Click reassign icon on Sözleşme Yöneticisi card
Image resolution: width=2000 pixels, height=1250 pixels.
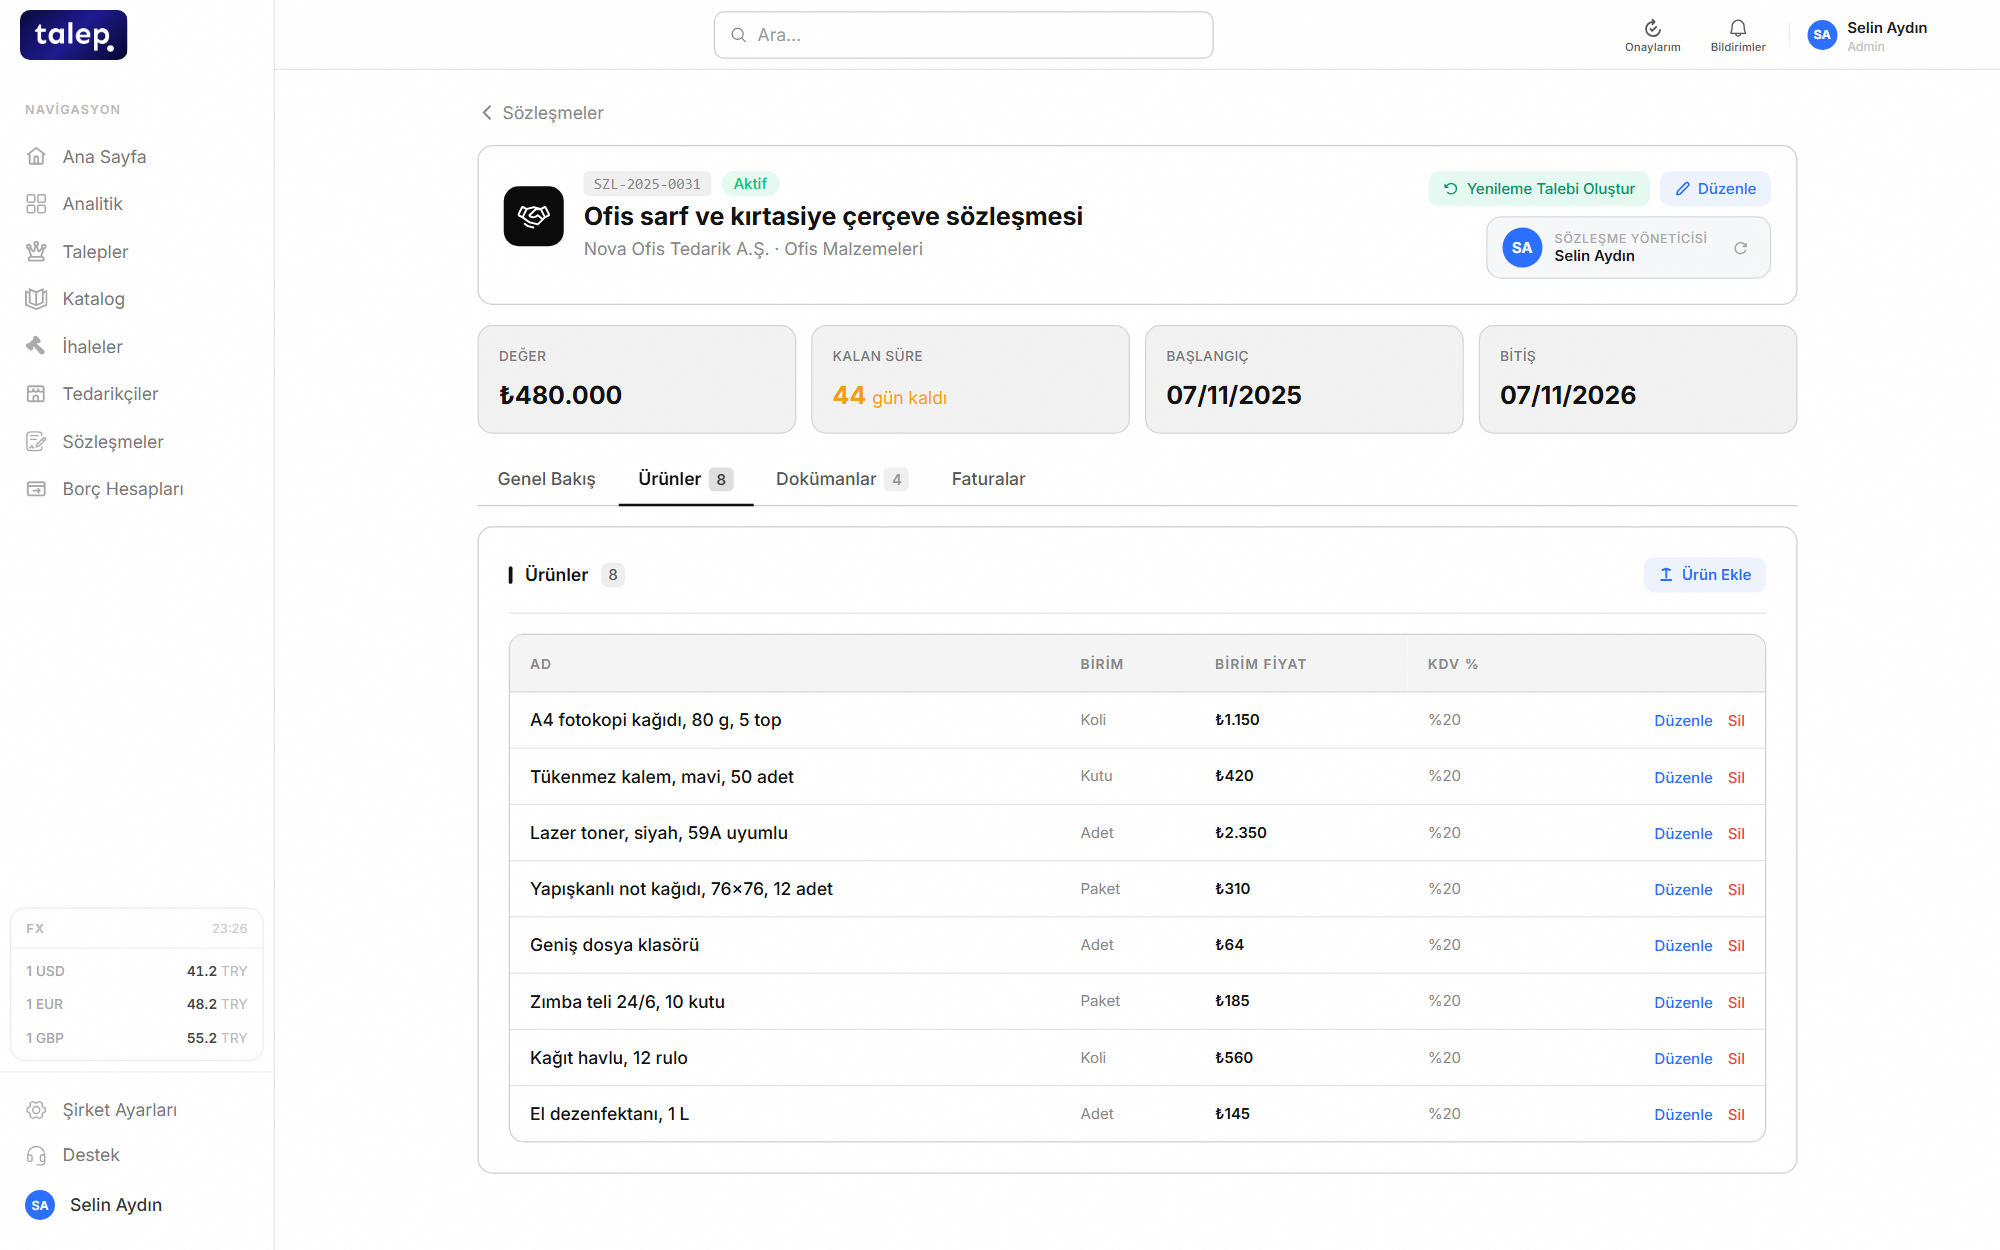(1740, 248)
